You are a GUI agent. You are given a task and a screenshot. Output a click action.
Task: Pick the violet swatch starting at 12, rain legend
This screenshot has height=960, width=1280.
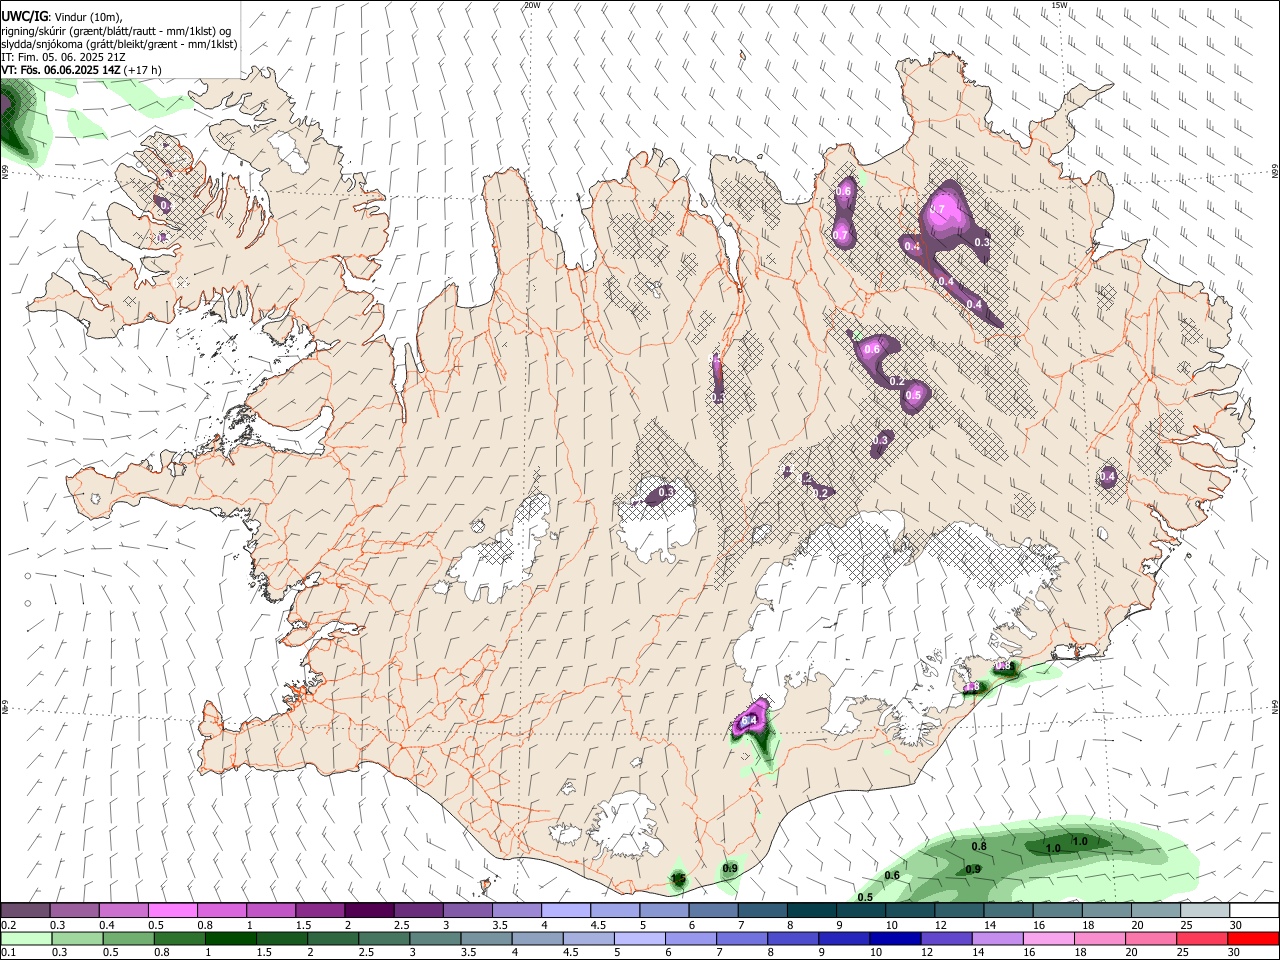946,938
